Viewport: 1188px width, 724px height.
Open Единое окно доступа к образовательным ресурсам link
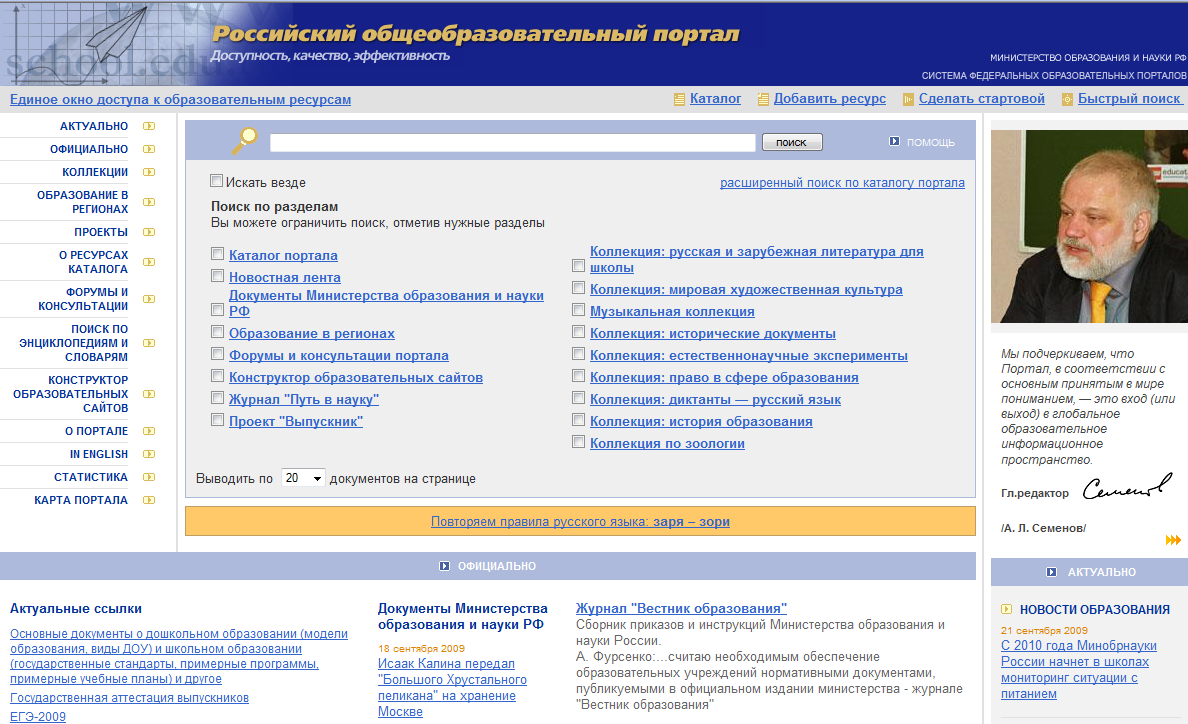(180, 99)
